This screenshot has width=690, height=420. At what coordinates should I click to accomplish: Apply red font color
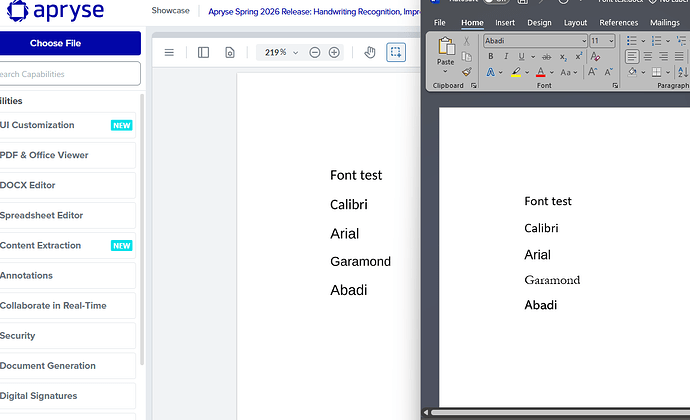[x=540, y=72]
